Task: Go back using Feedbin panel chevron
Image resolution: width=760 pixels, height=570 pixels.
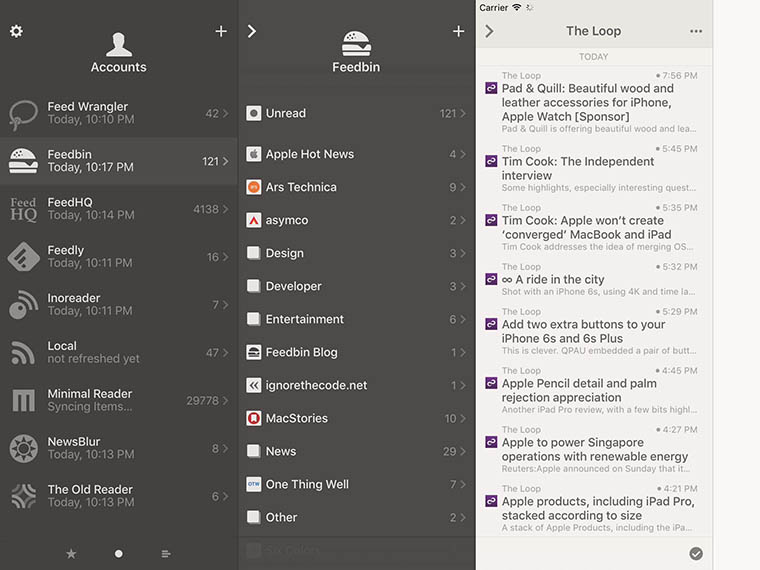Action: pyautogui.click(x=252, y=32)
